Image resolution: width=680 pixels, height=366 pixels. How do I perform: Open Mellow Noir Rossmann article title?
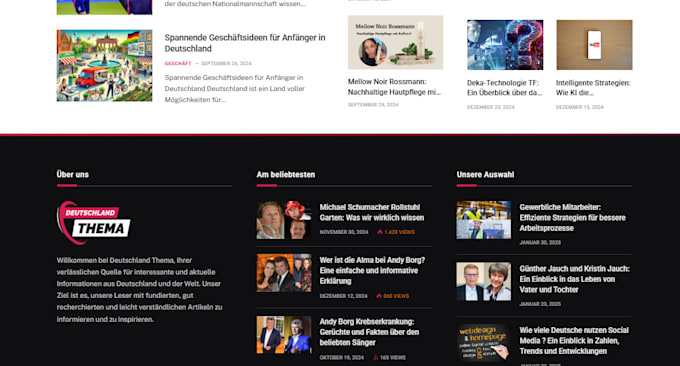pos(394,87)
